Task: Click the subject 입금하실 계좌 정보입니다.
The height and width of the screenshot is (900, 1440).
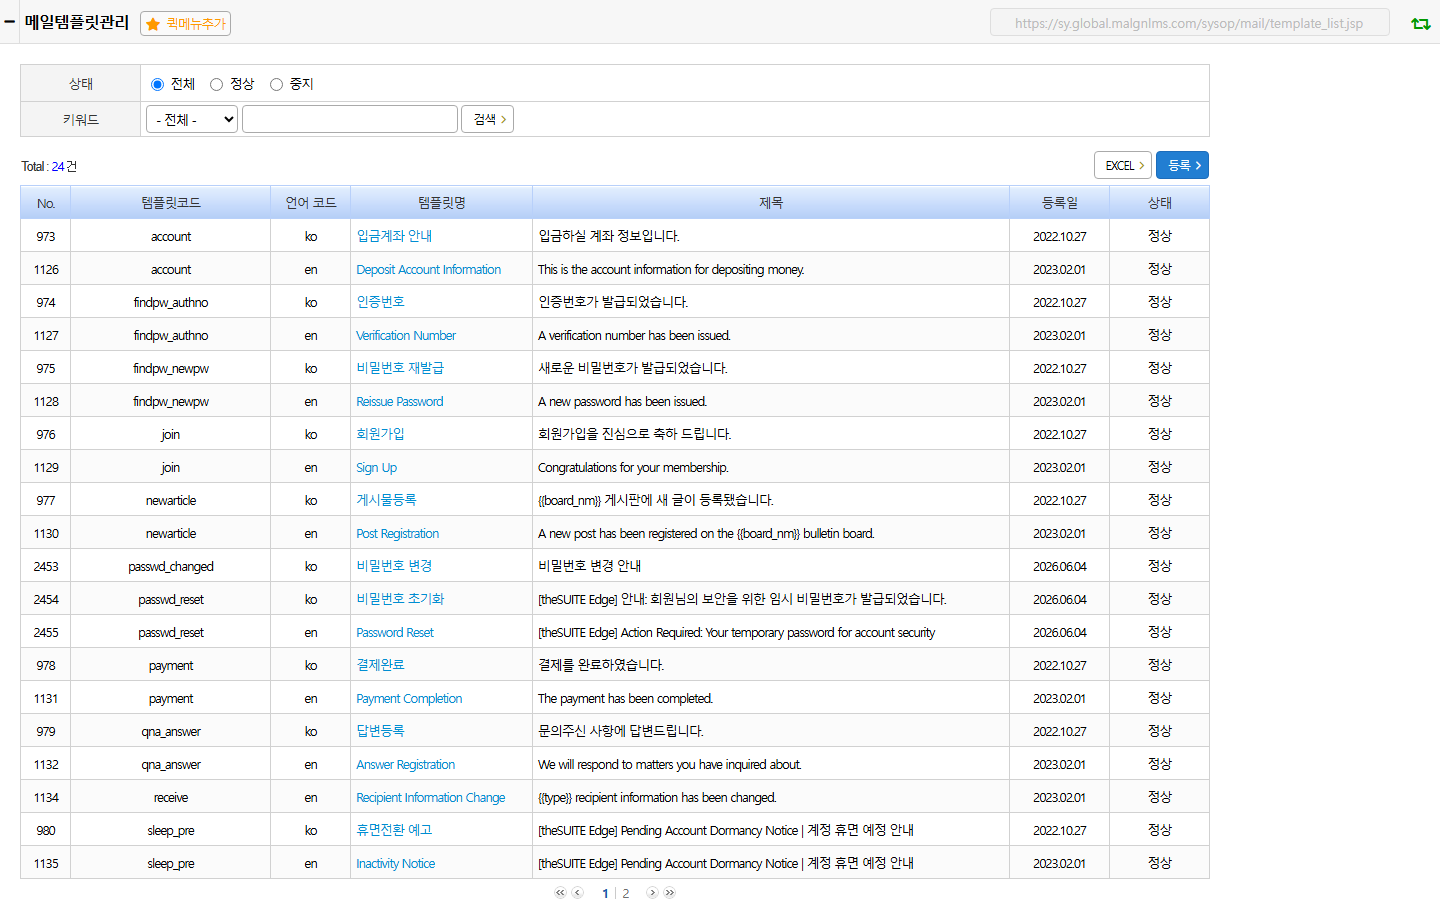Action: (609, 236)
